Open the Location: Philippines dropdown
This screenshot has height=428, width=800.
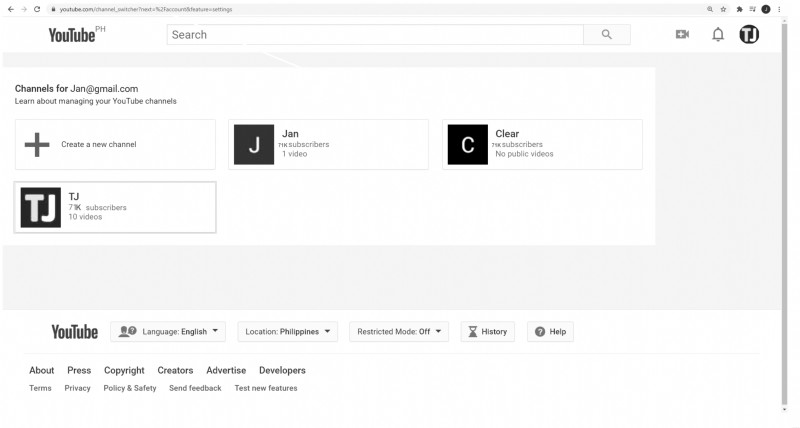288,332
